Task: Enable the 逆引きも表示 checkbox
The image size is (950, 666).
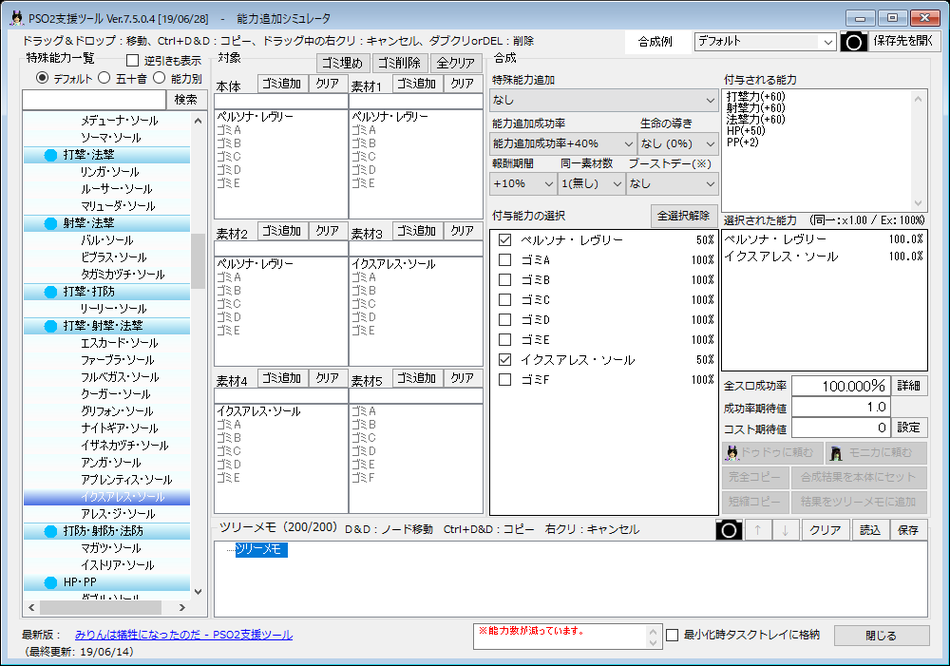Action: (133, 61)
